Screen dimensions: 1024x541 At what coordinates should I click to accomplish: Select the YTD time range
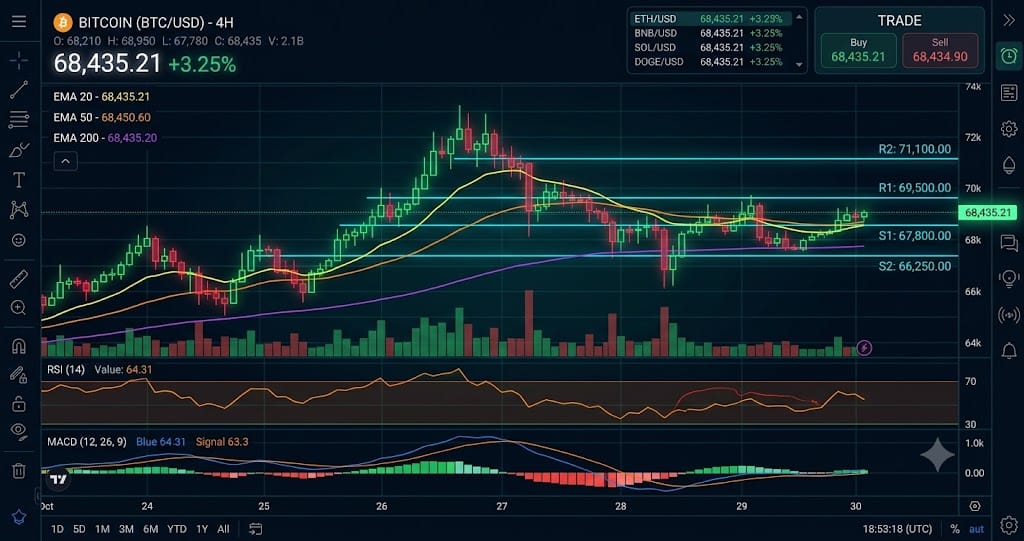[176, 529]
